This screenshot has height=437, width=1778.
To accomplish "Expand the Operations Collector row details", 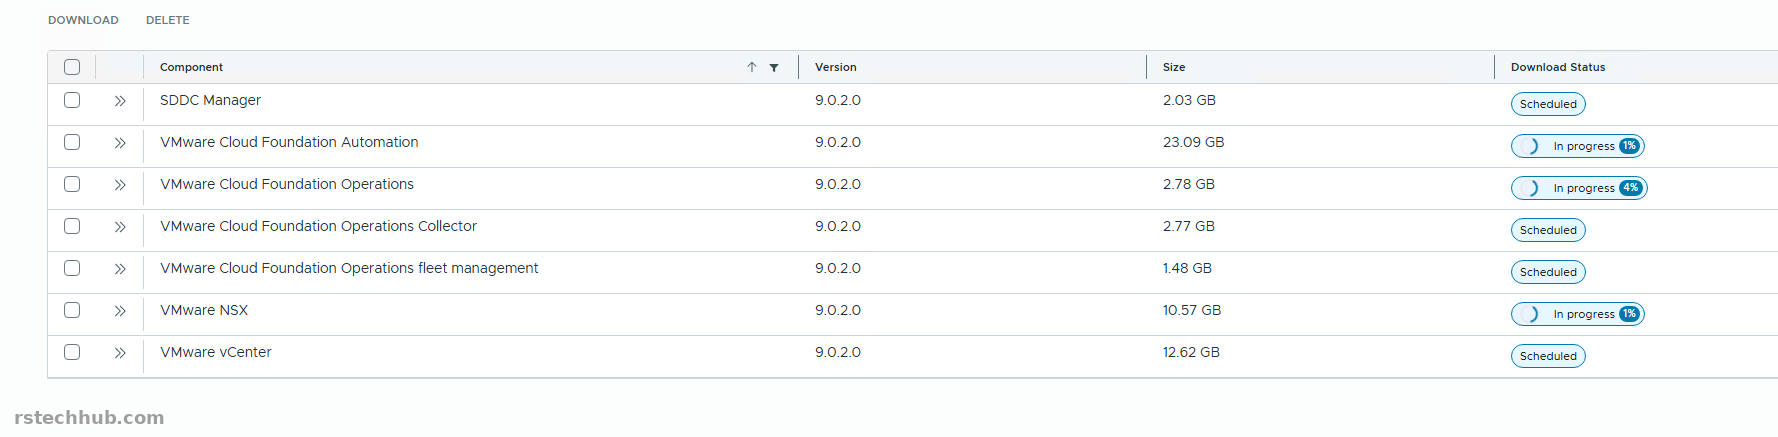I will [120, 227].
